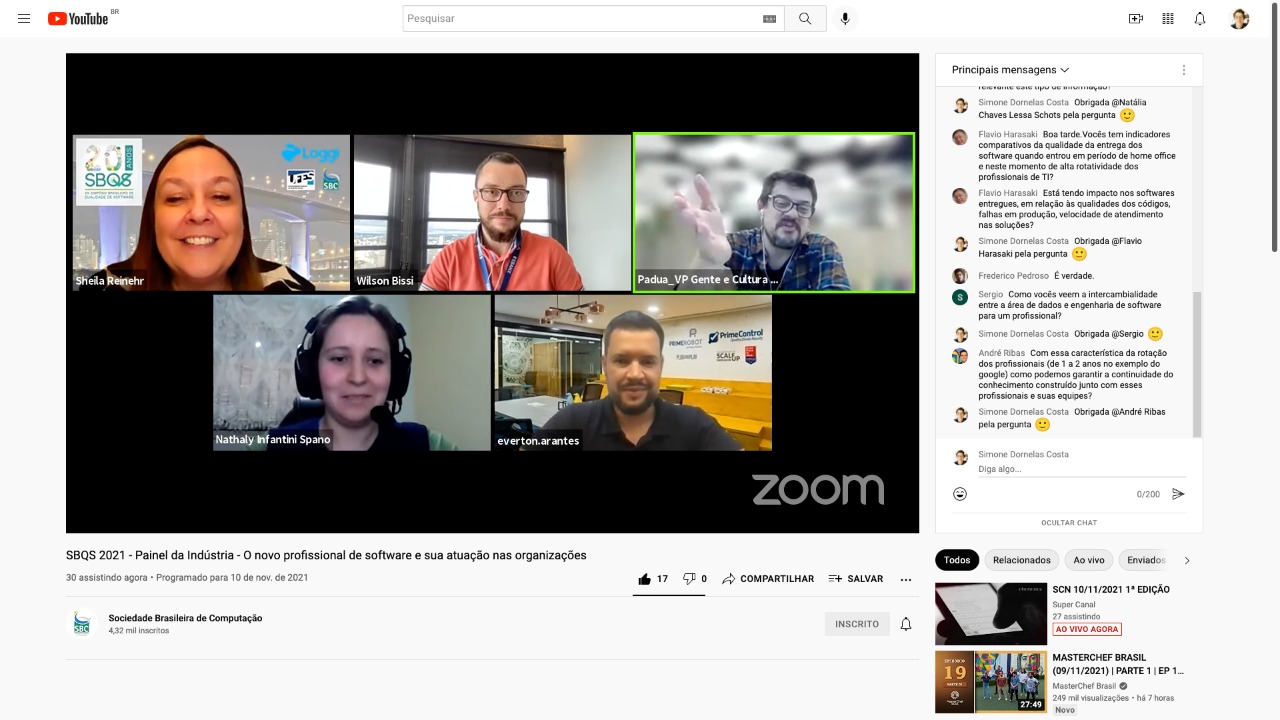Image resolution: width=1280 pixels, height=720 pixels.
Task: Open the create video icon
Action: (1135, 19)
